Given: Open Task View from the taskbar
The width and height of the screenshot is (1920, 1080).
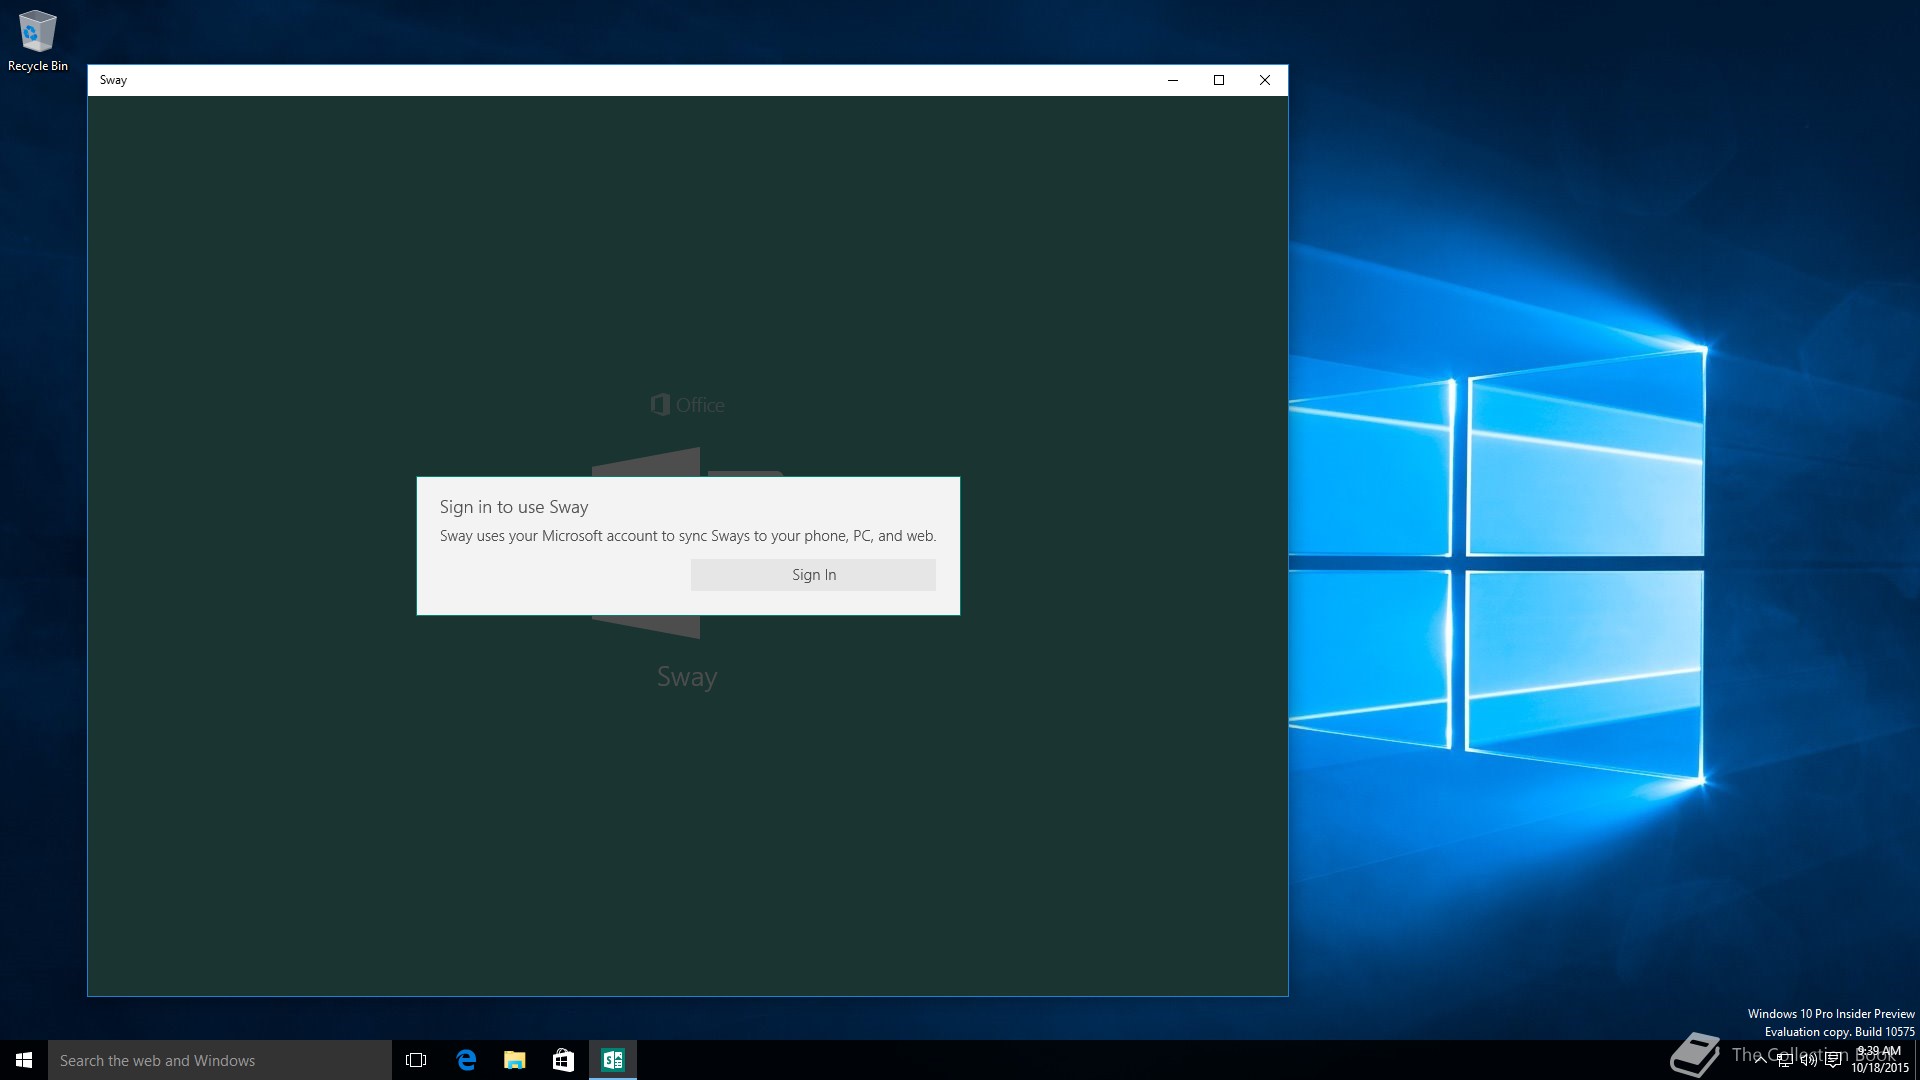Looking at the screenshot, I should [x=416, y=1060].
